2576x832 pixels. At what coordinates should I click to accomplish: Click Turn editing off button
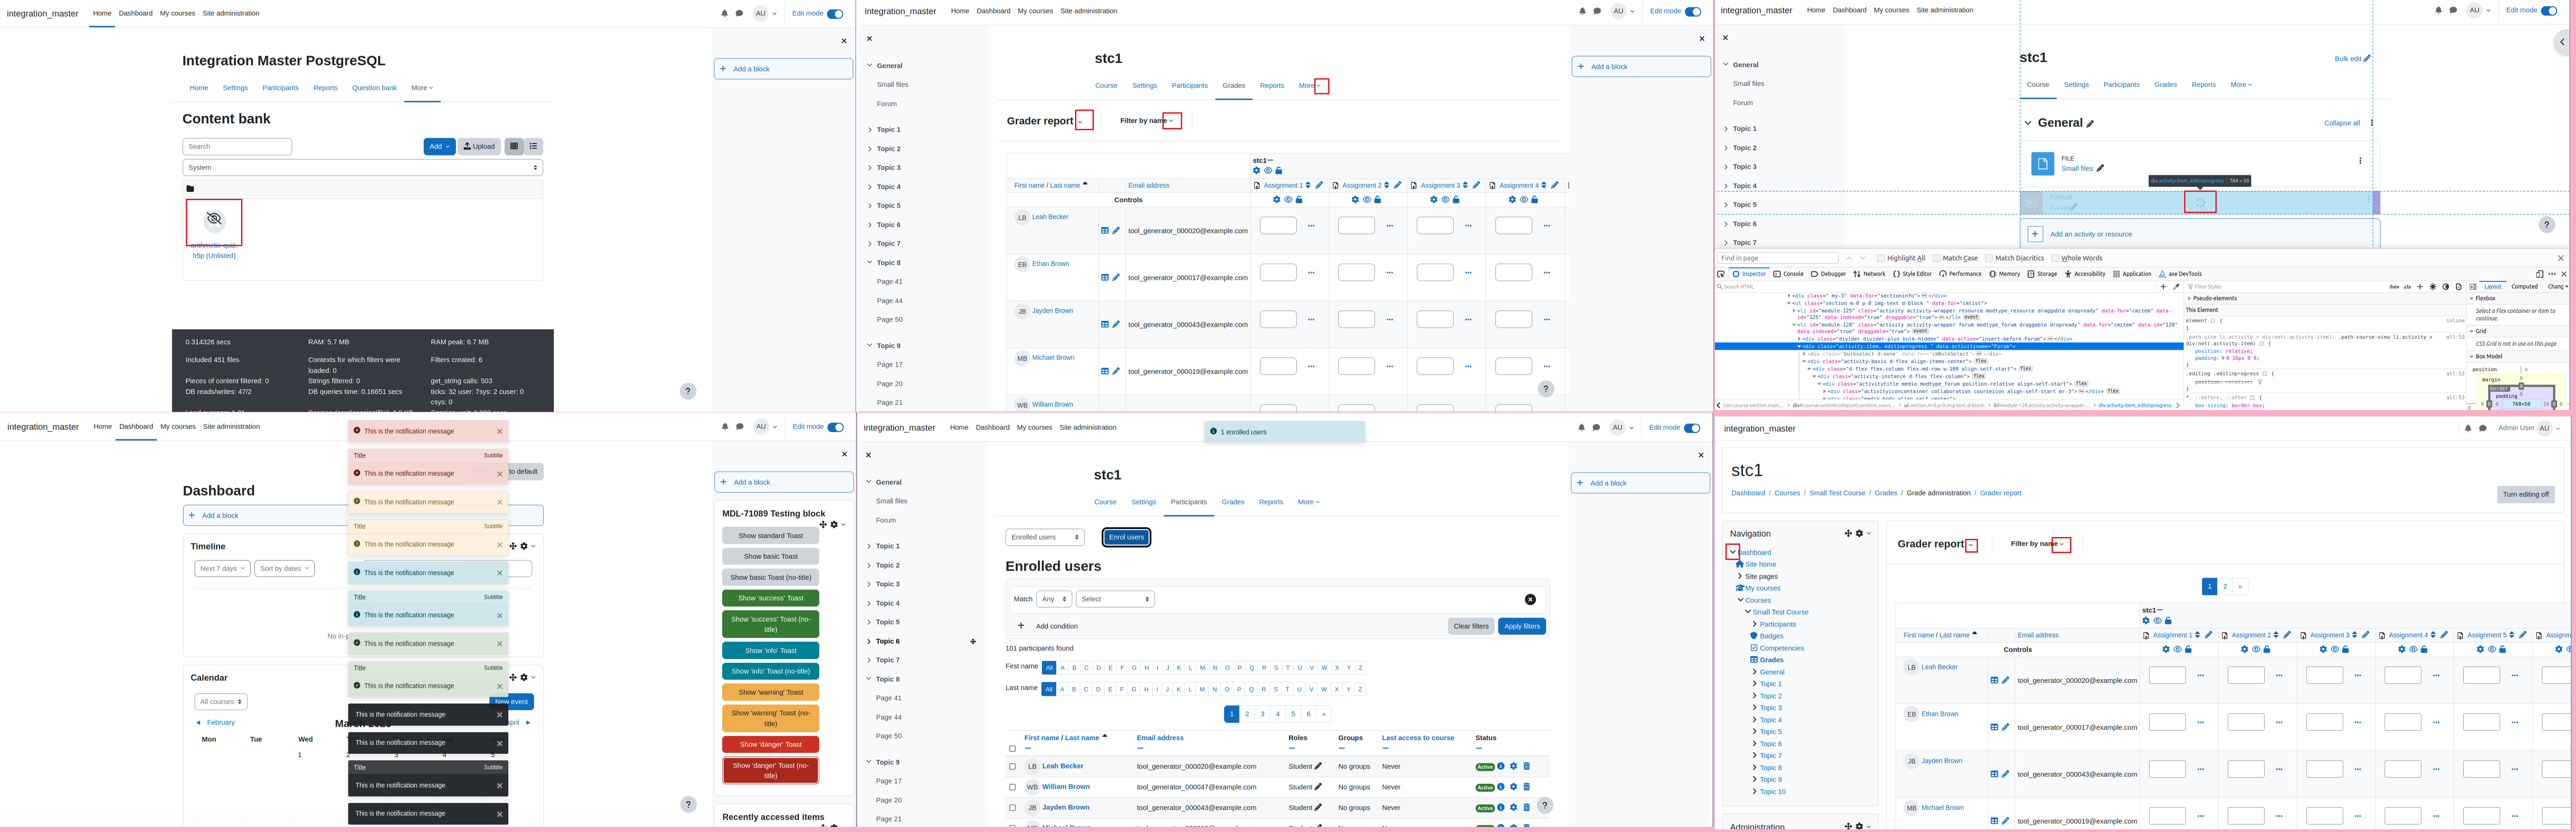point(2526,494)
